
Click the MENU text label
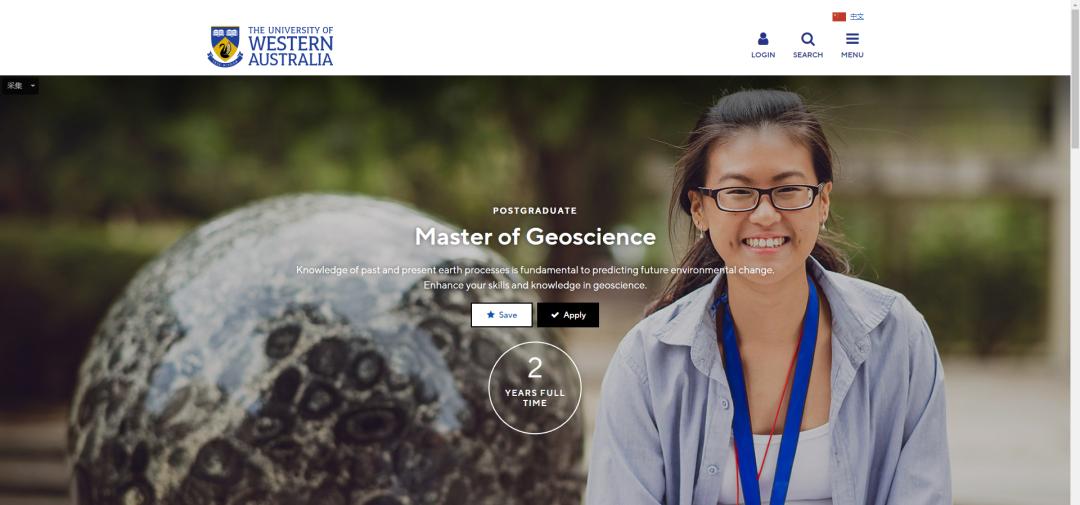tap(852, 55)
